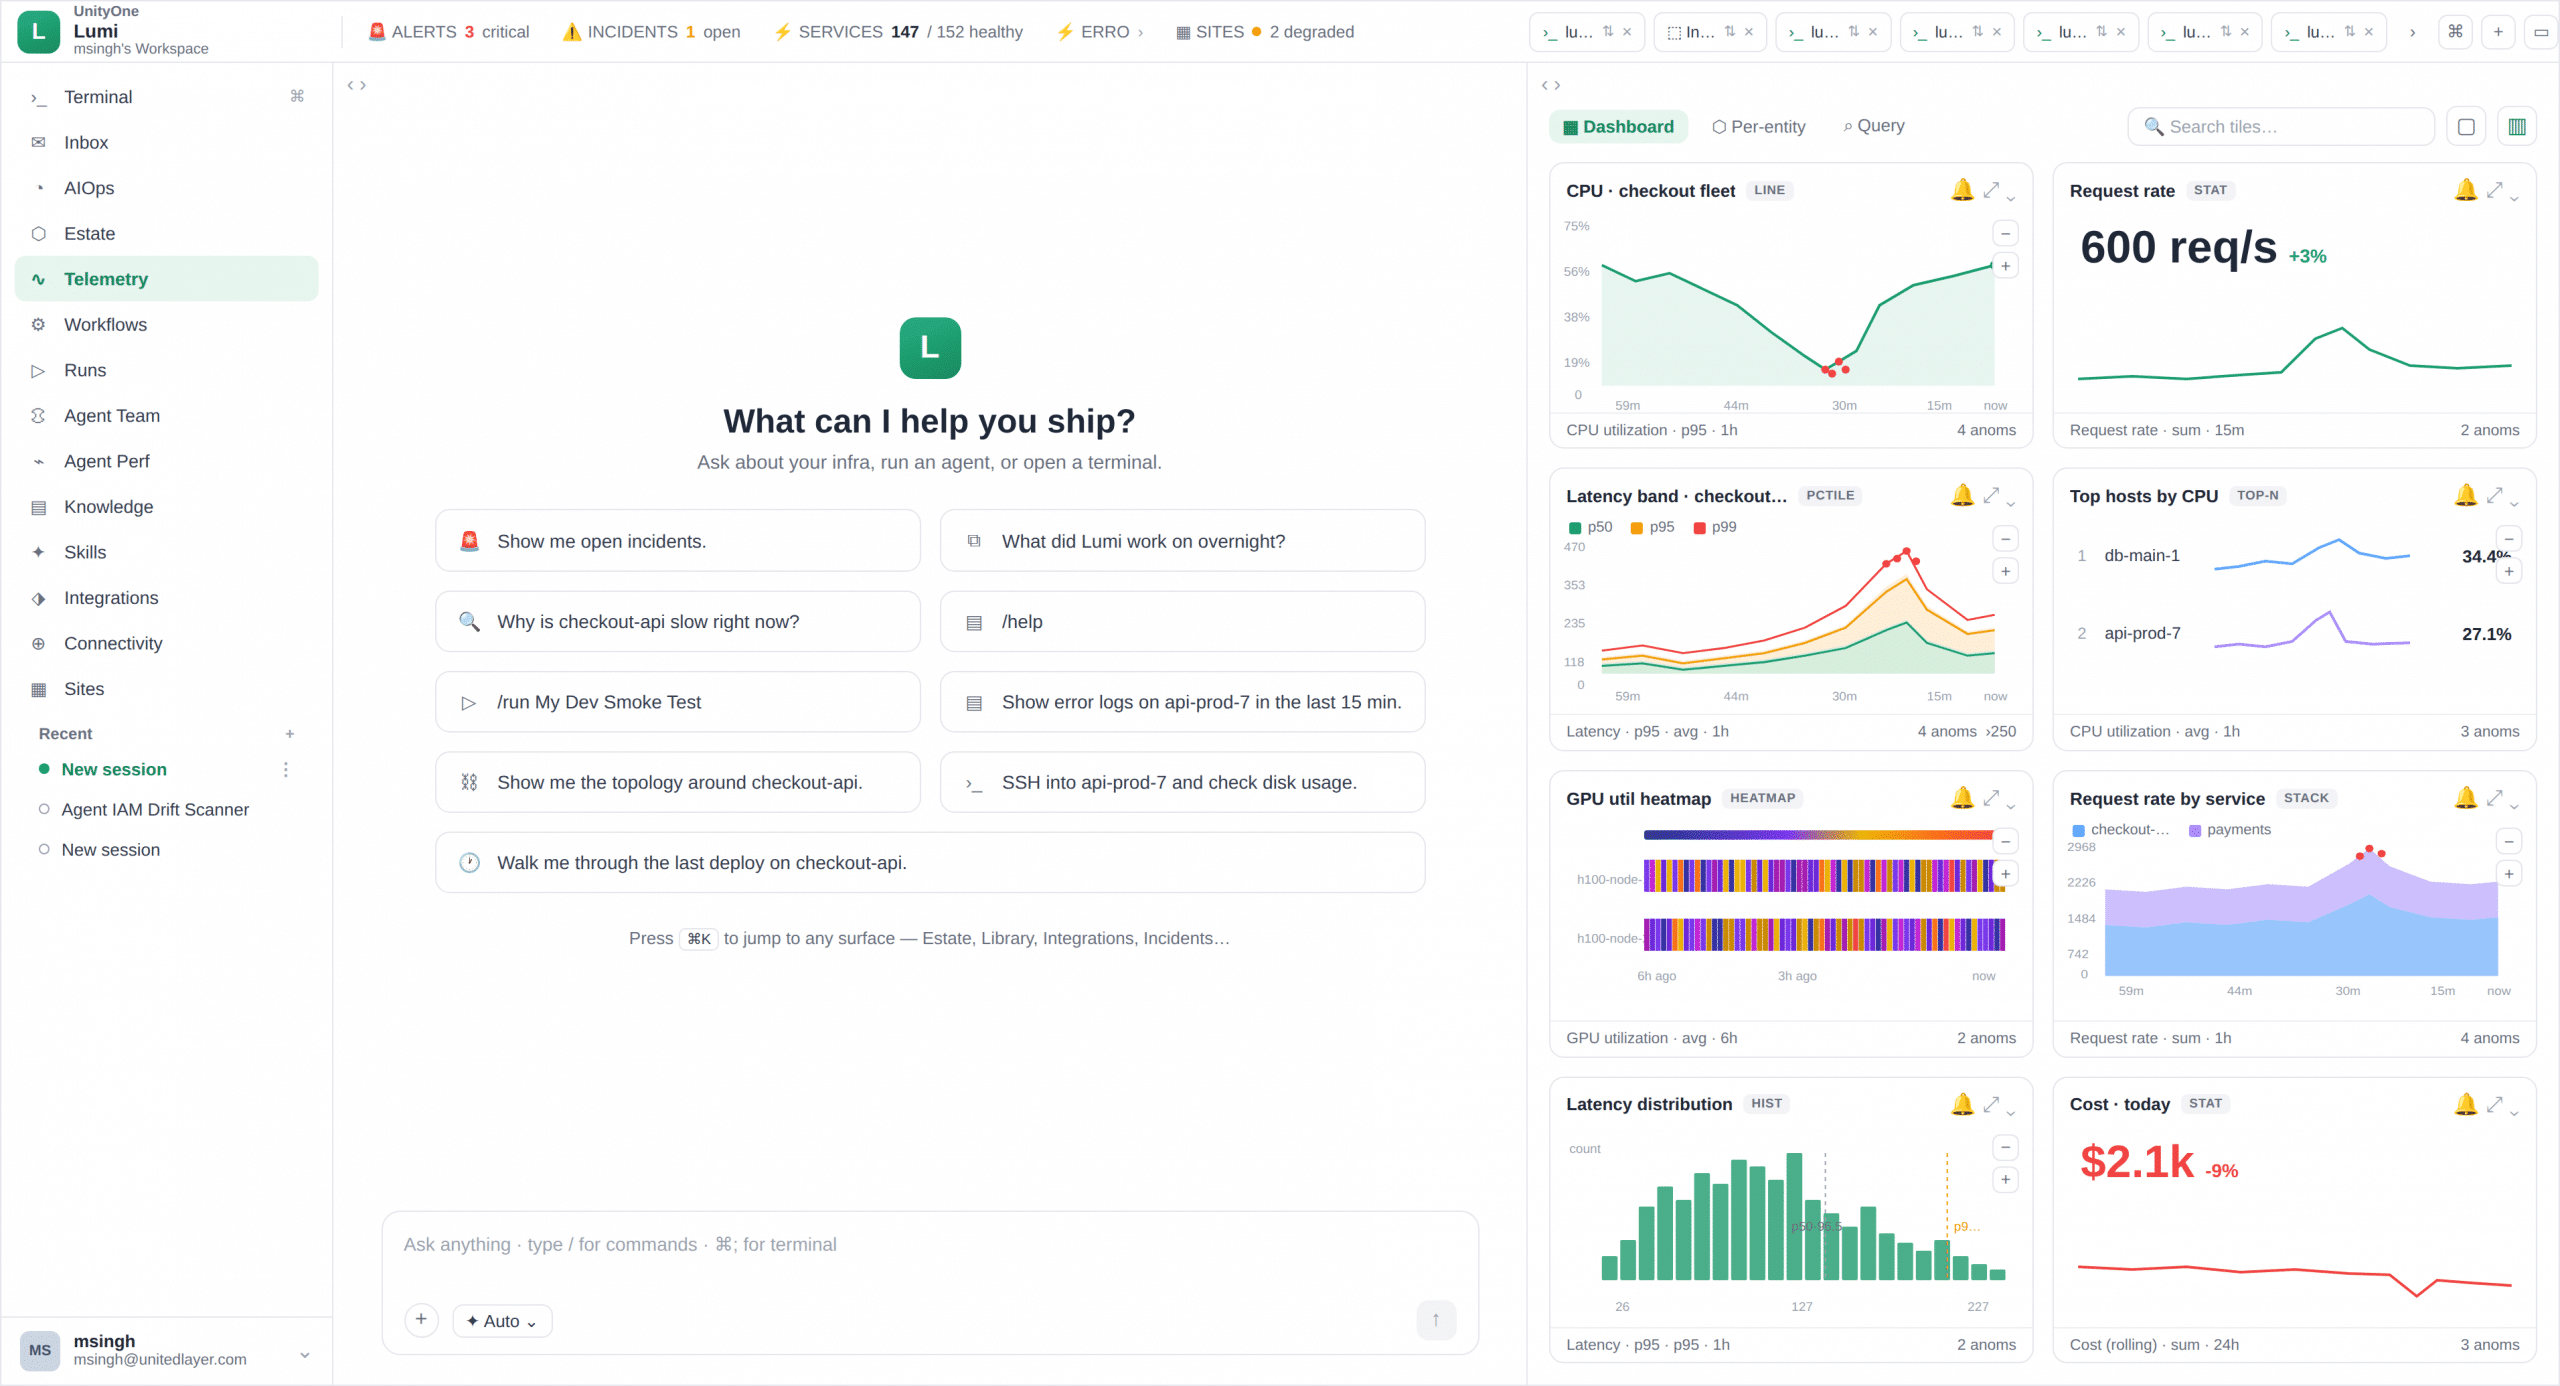The width and height of the screenshot is (2560, 1386).
Task: Click the checkout blue legend swatch
Action: pyautogui.click(x=2078, y=831)
